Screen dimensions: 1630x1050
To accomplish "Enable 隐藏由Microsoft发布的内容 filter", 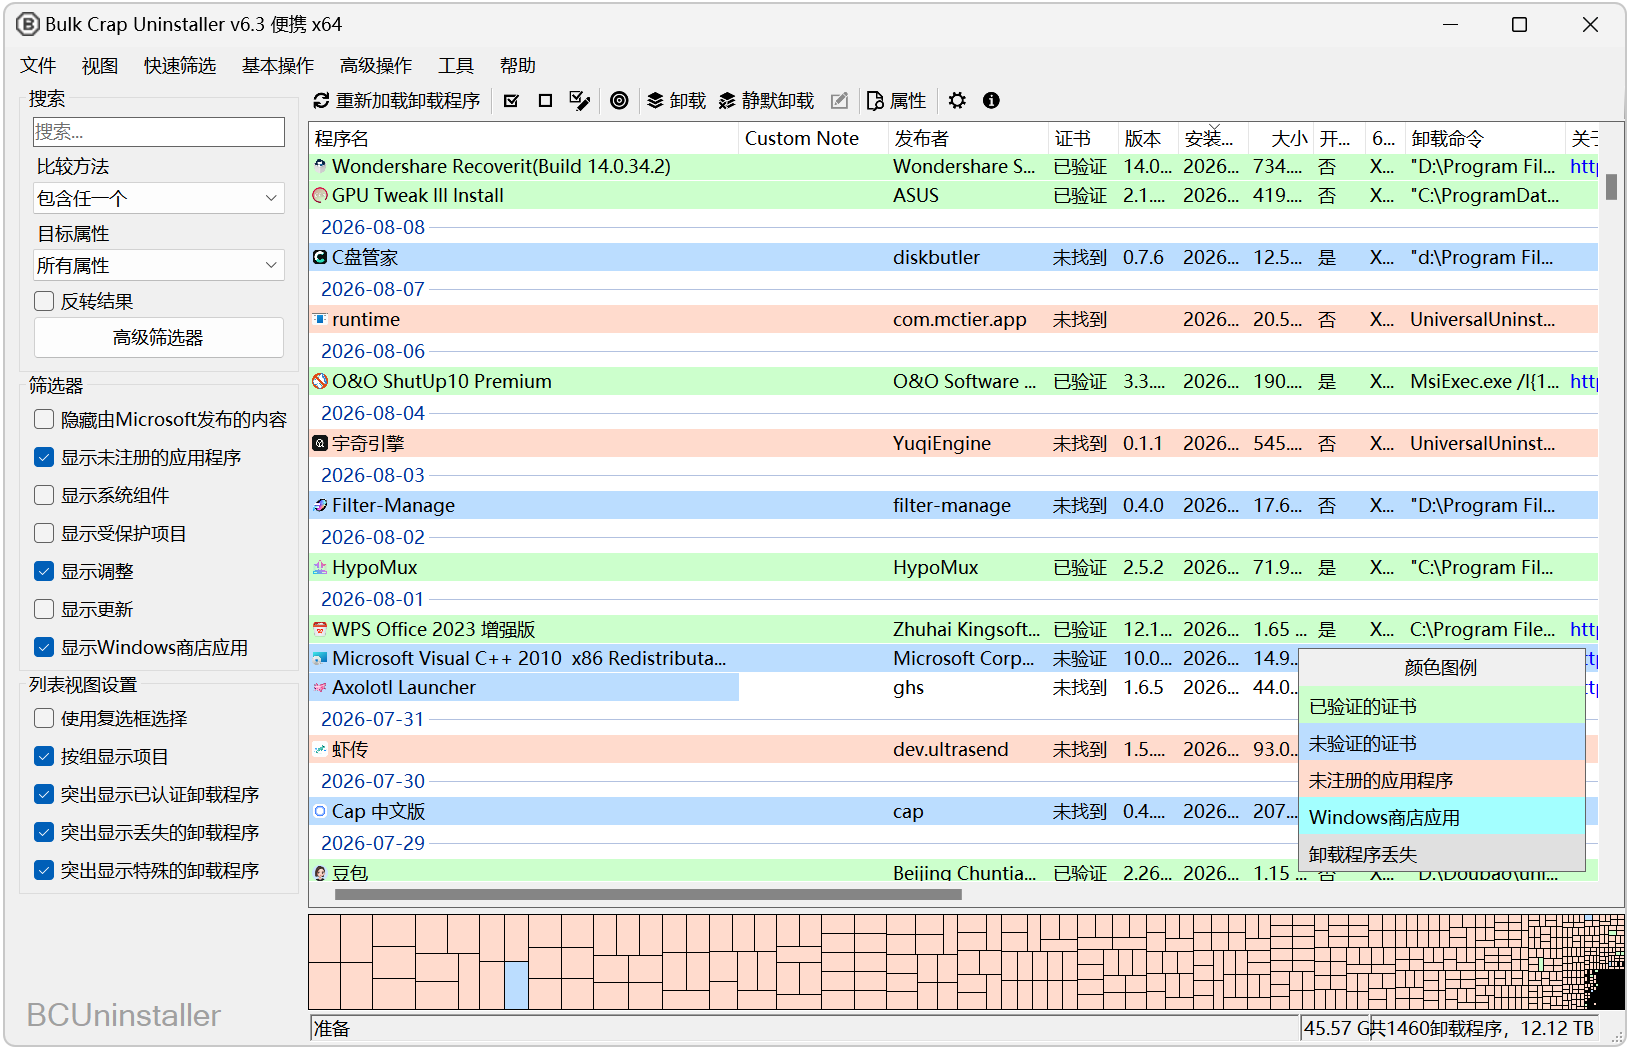I will (44, 419).
